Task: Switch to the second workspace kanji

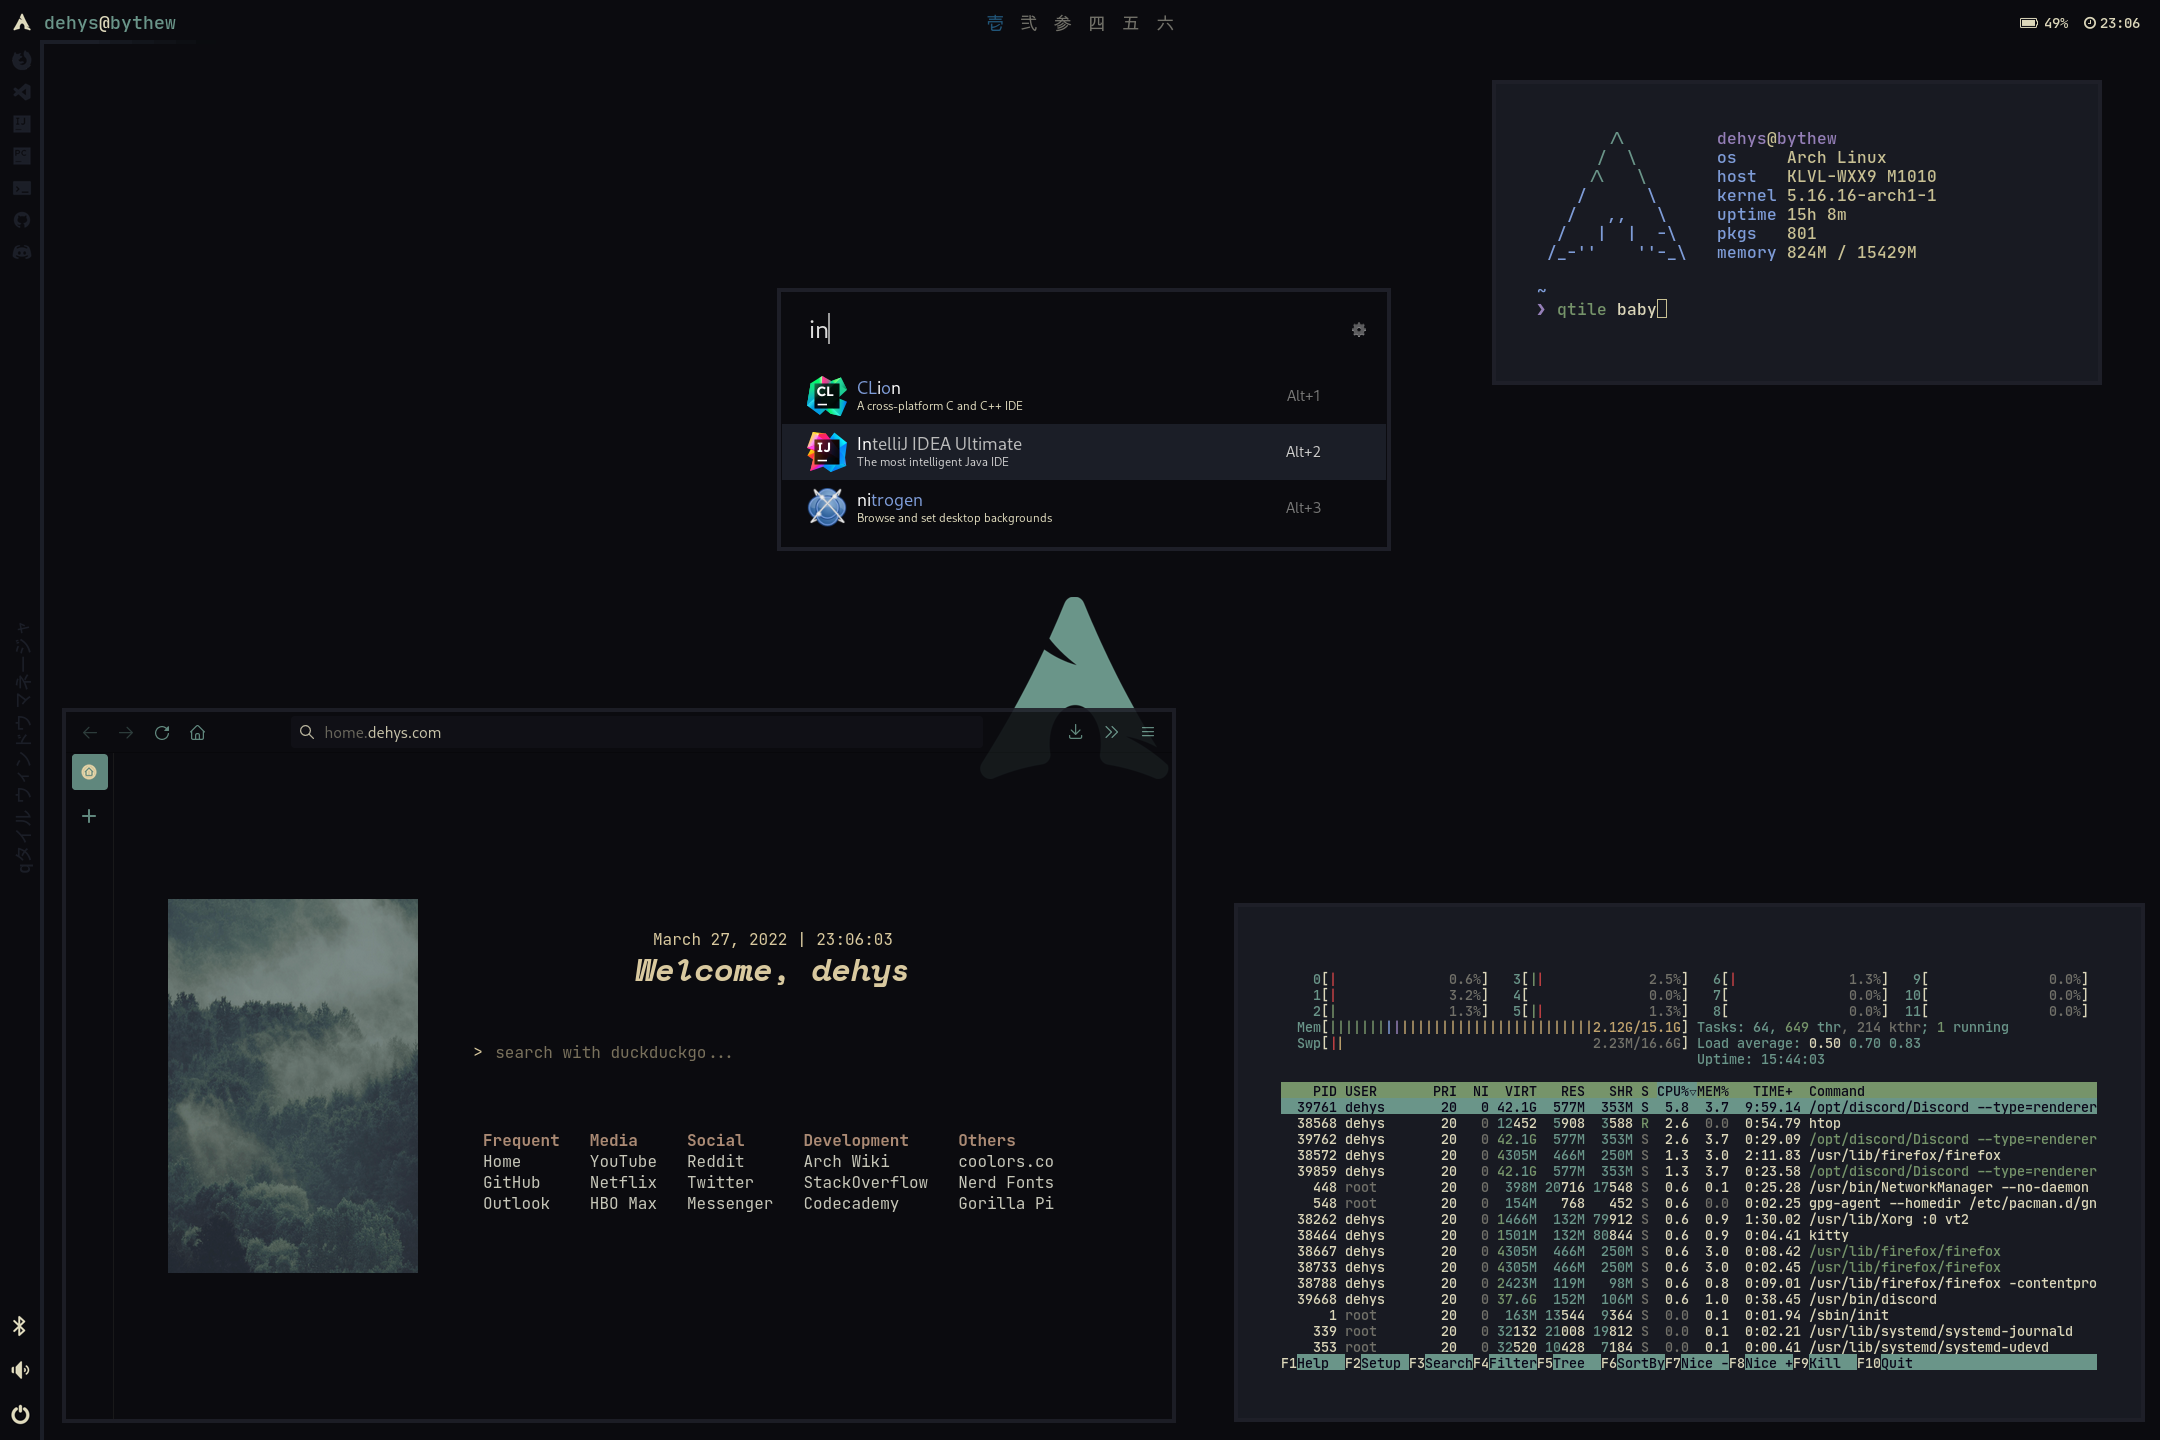Action: click(1028, 23)
